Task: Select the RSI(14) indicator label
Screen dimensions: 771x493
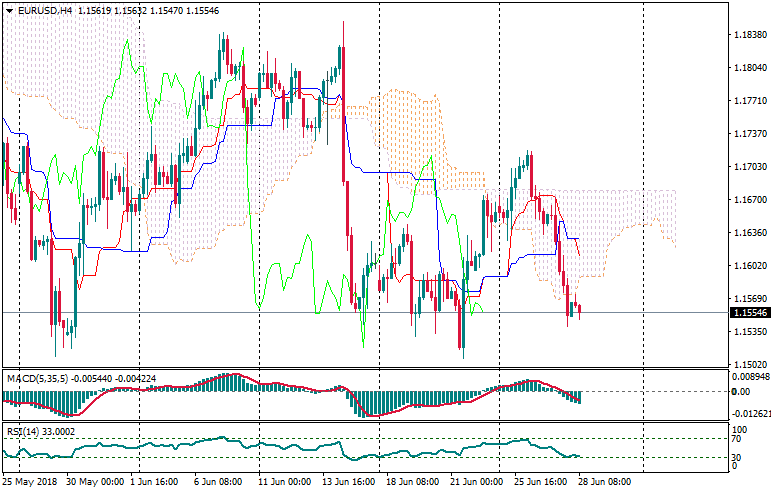Action: tap(23, 431)
